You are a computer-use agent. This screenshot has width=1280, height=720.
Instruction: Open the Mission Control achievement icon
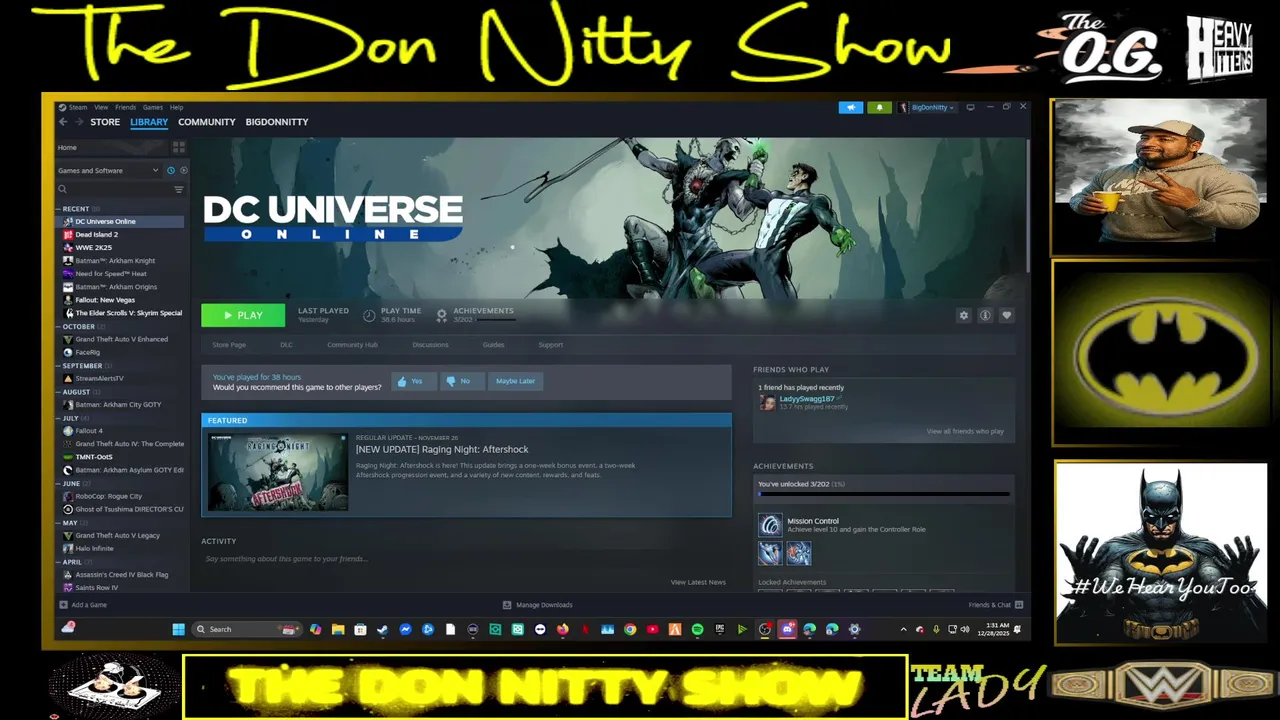click(x=770, y=525)
